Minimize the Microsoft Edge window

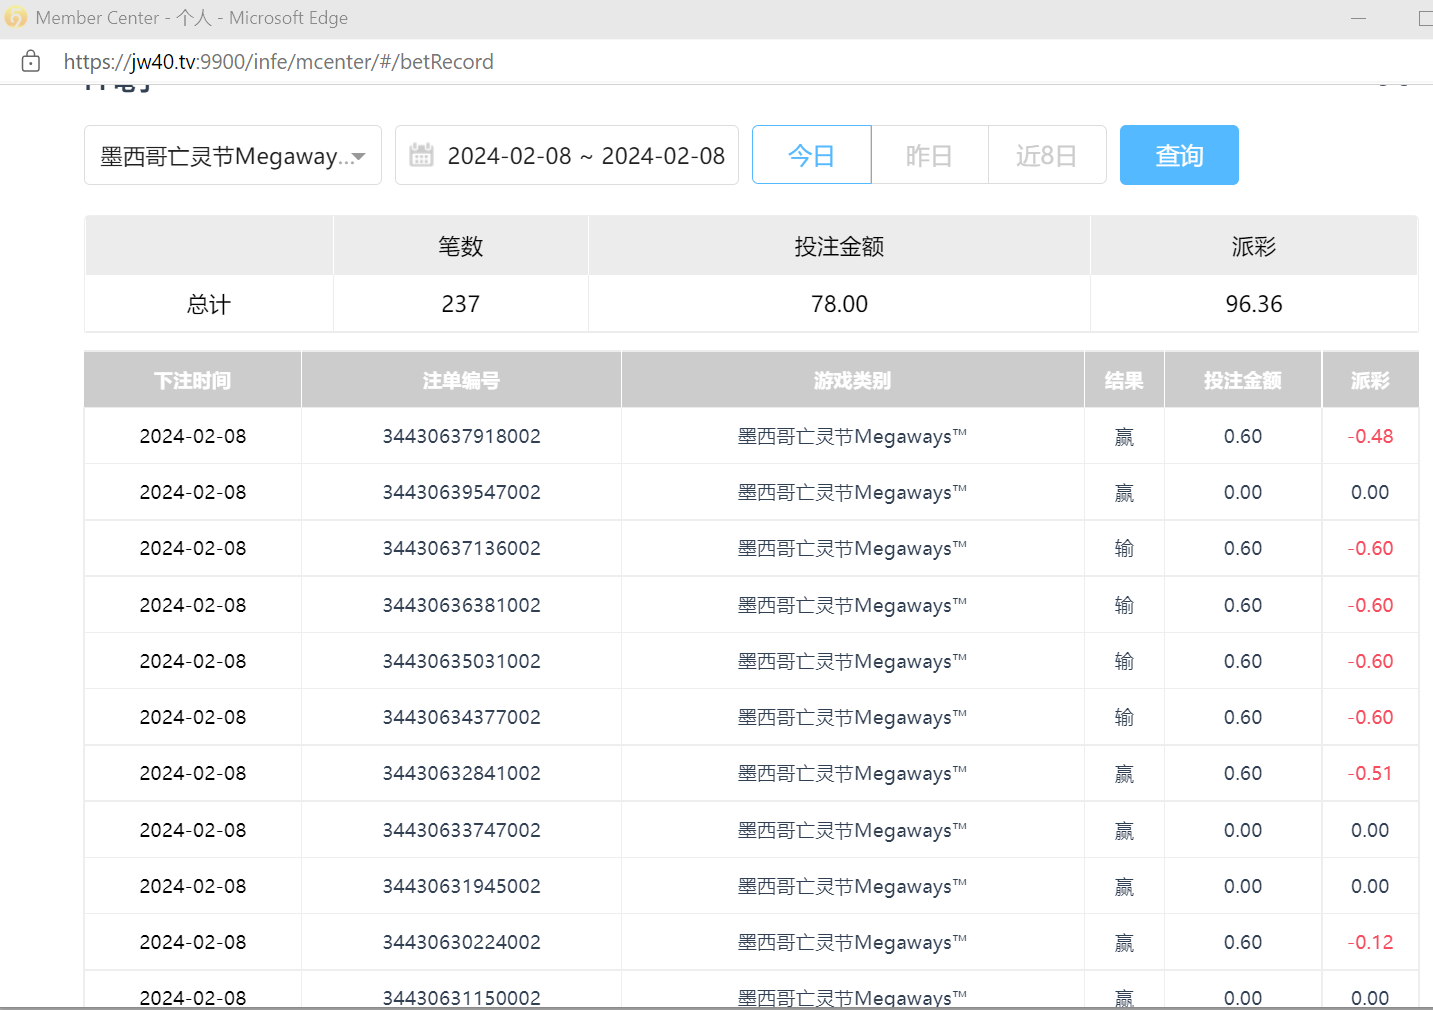click(x=1358, y=18)
